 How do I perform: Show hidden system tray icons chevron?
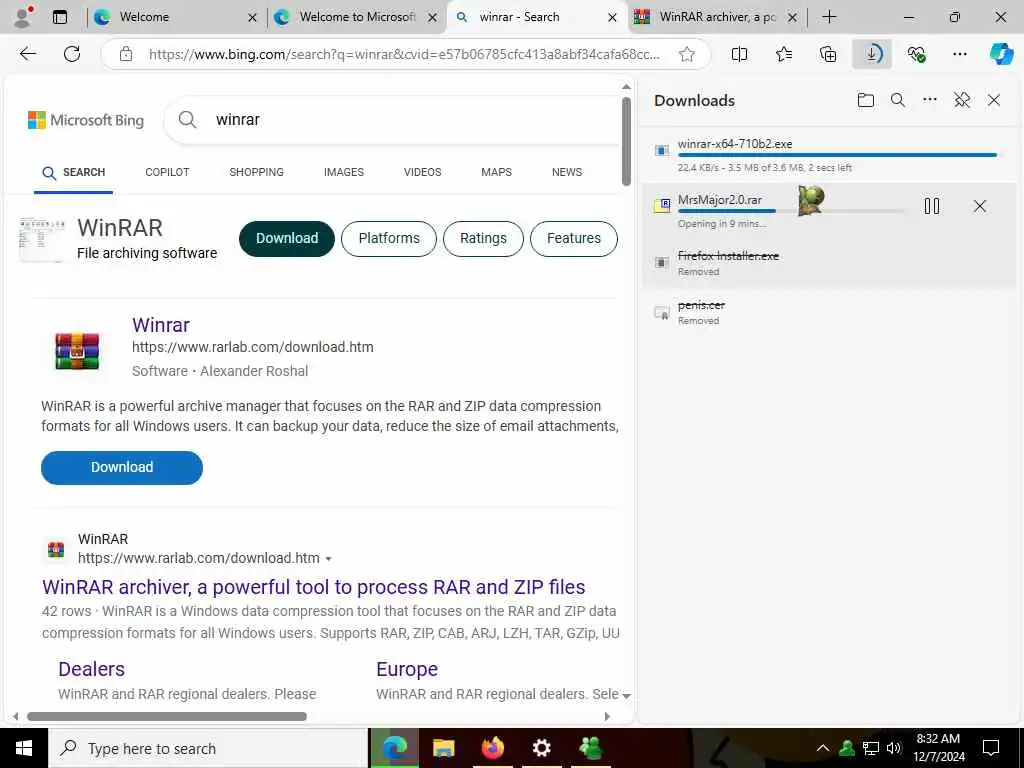[x=823, y=748]
